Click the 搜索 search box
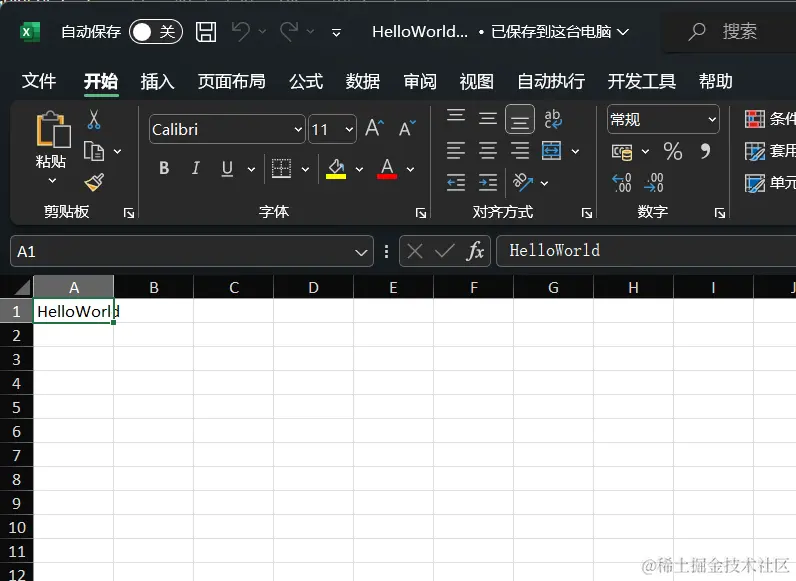This screenshot has height=581, width=796. tap(731, 32)
